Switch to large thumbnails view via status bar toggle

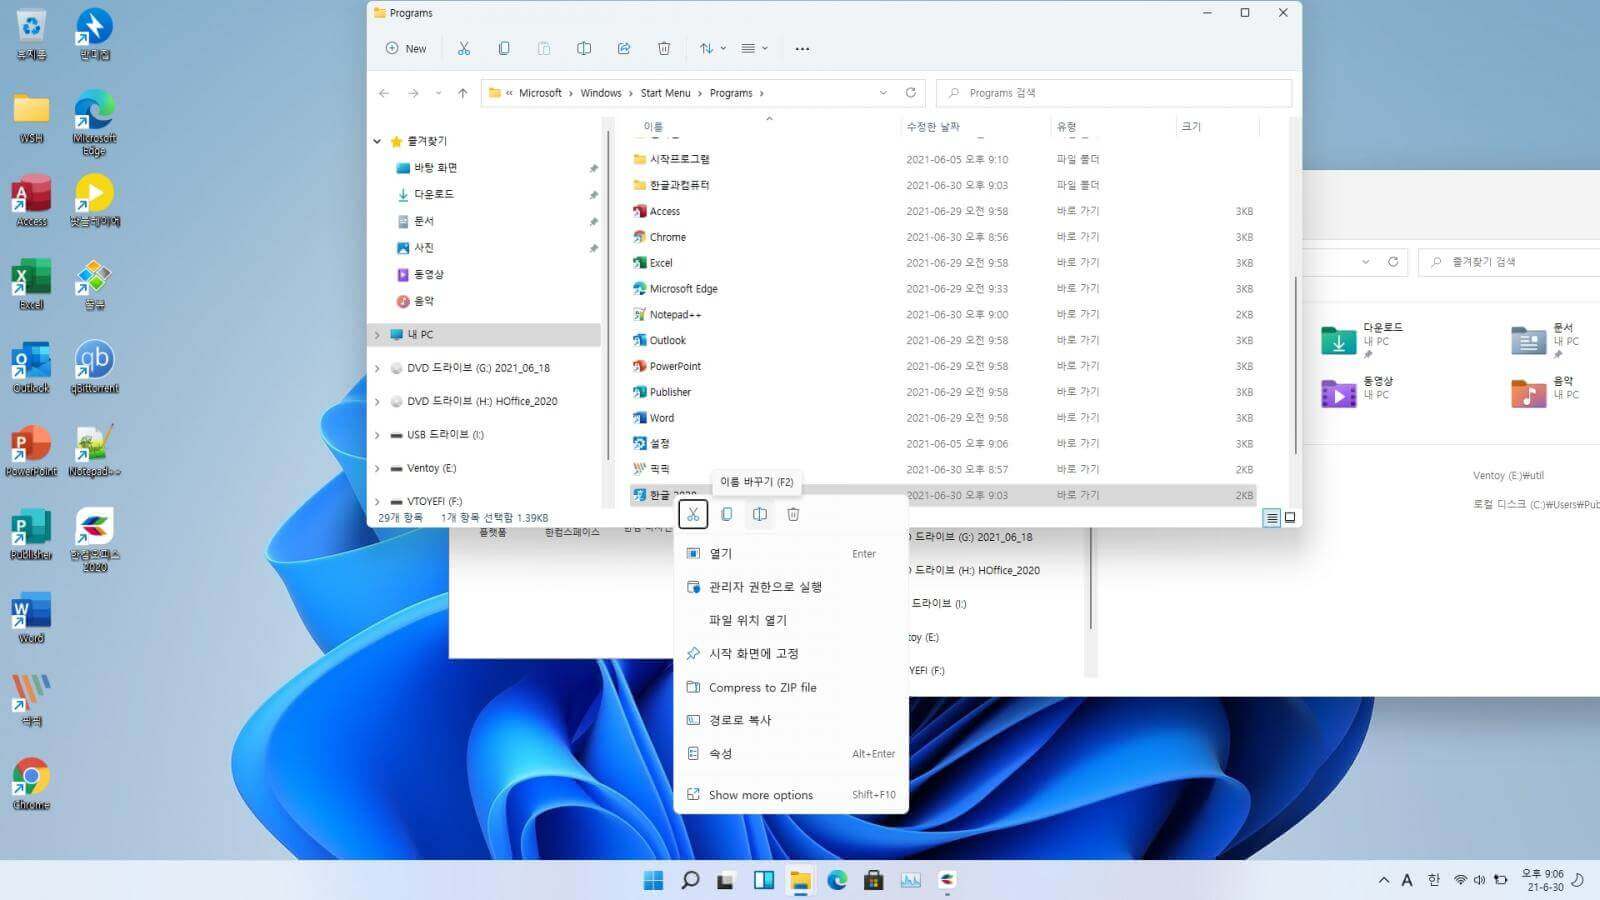tap(1290, 518)
